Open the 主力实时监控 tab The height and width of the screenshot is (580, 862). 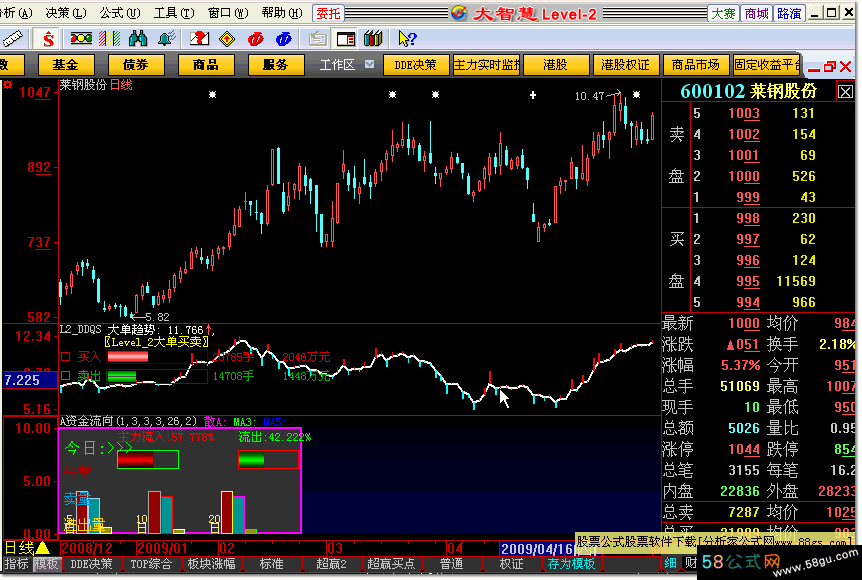(487, 65)
